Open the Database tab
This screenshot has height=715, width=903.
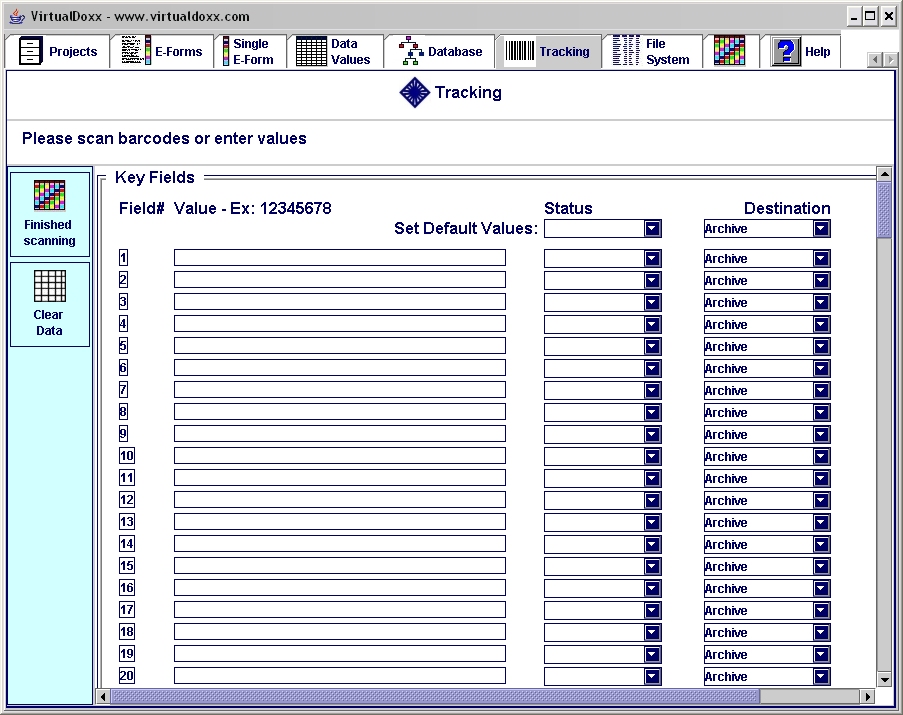click(x=439, y=52)
